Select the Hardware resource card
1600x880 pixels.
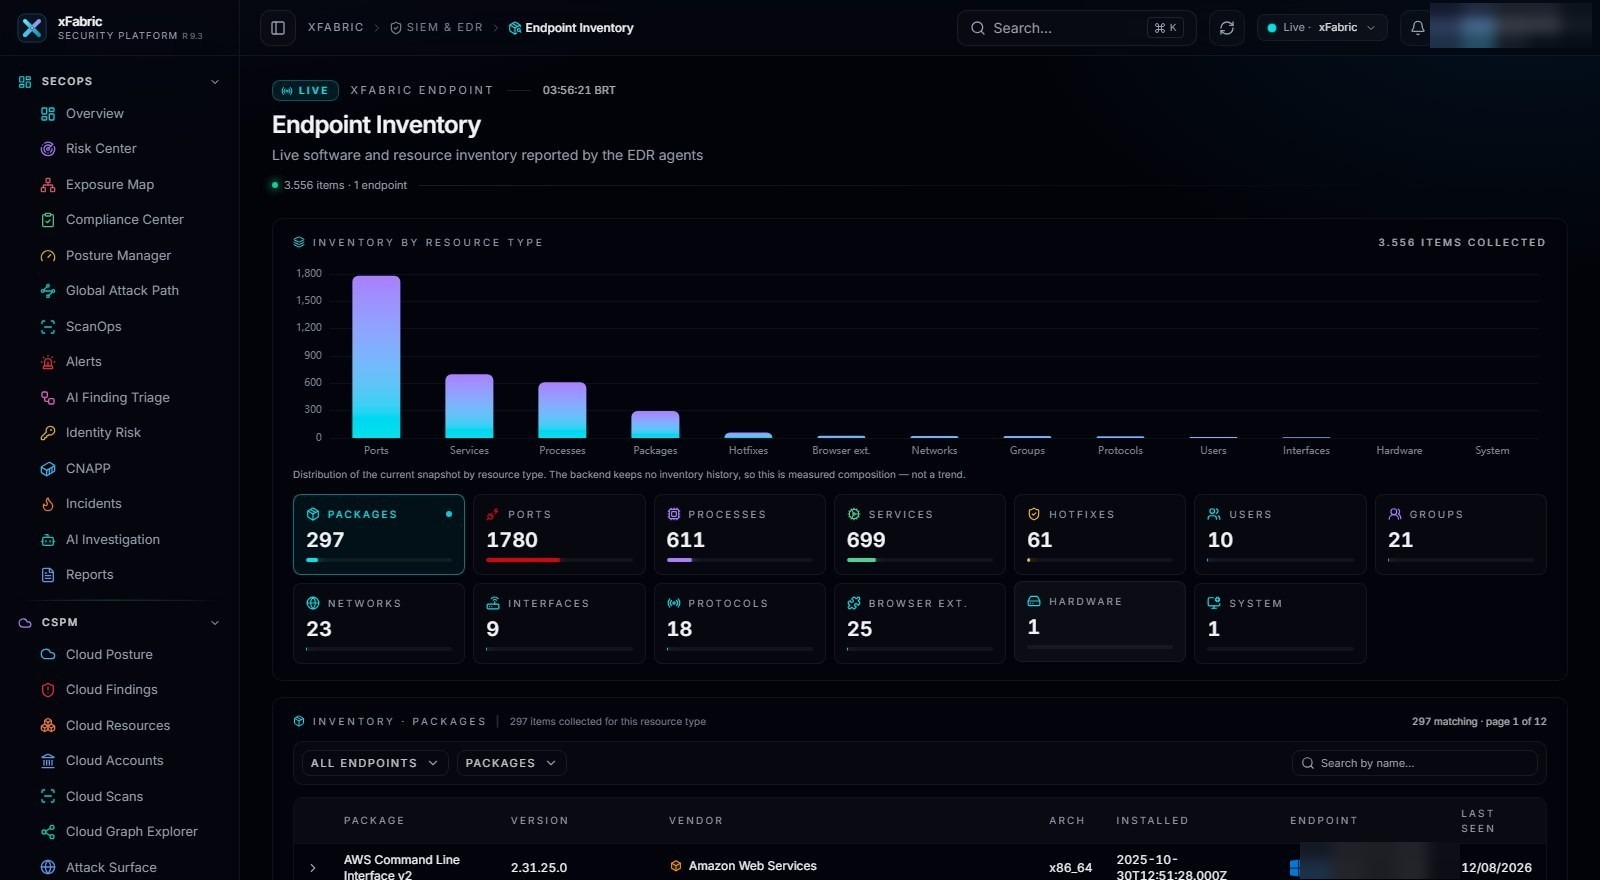point(1100,621)
